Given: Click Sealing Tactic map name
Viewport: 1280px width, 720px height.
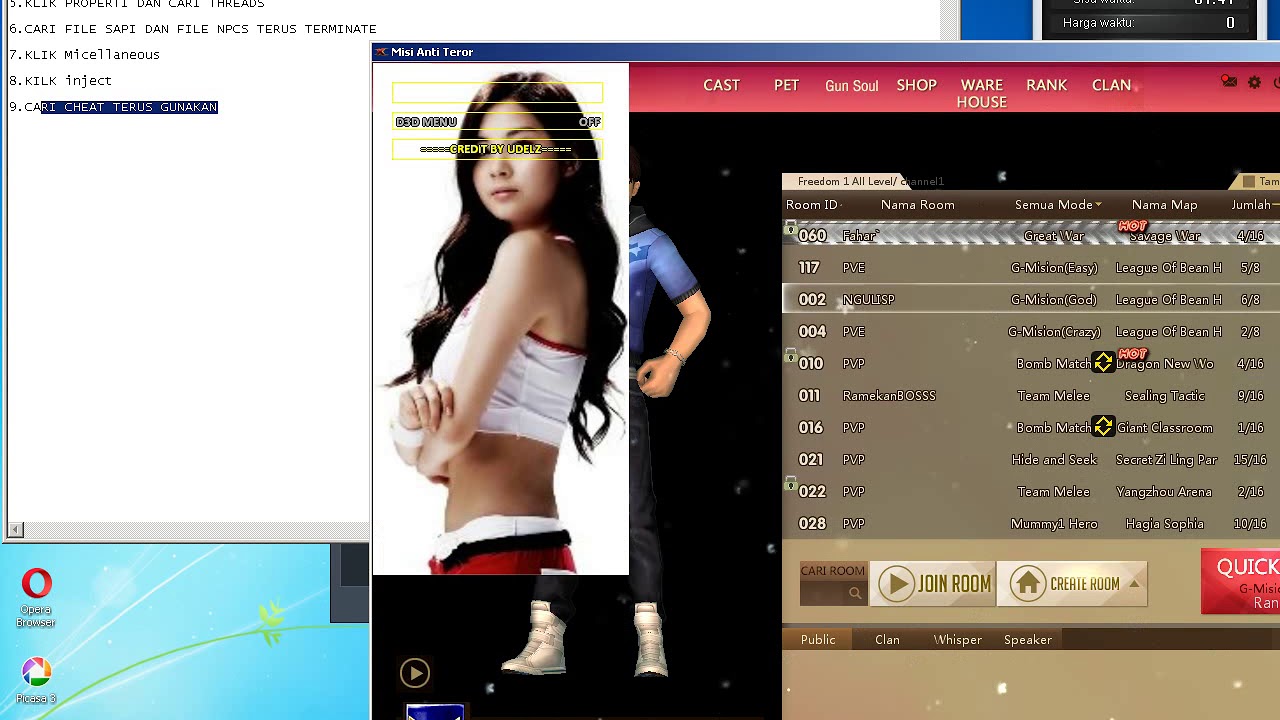Looking at the screenshot, I should click(x=1164, y=396).
